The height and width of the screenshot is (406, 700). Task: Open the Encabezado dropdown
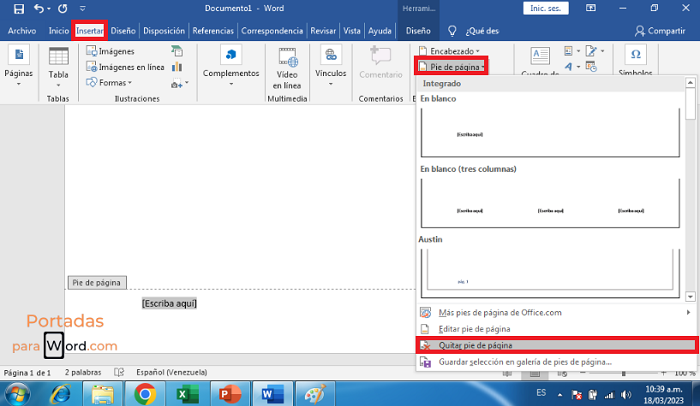pos(449,51)
